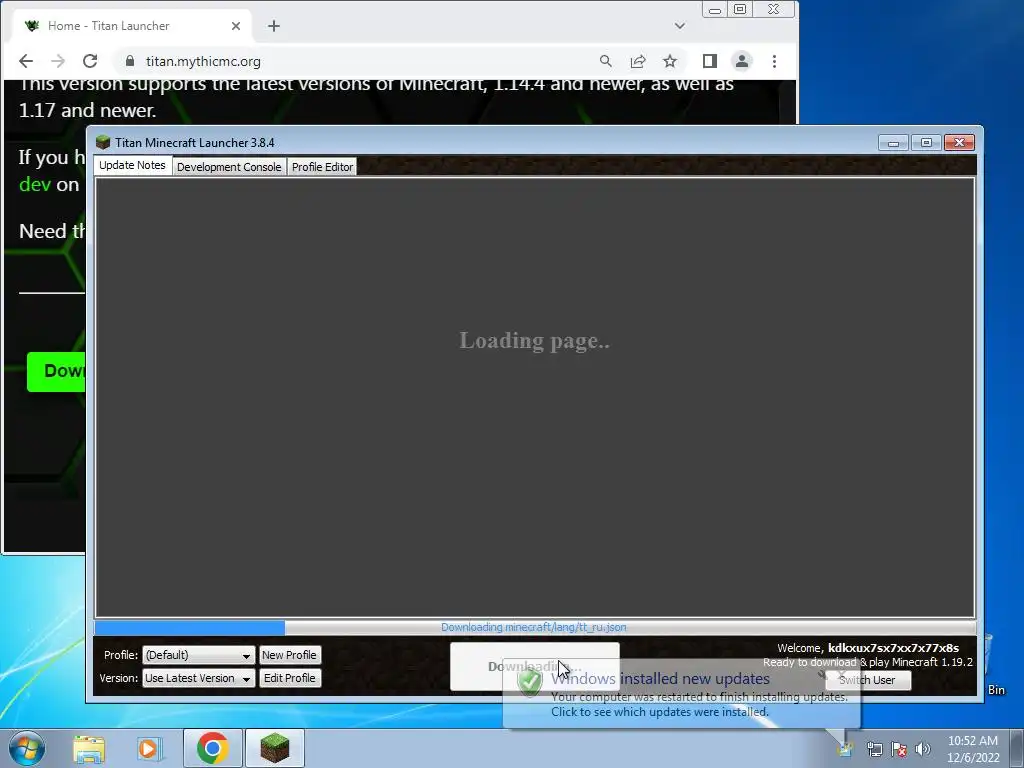This screenshot has height=768, width=1024.
Task: Switch to the Update Notes tab
Action: click(133, 165)
